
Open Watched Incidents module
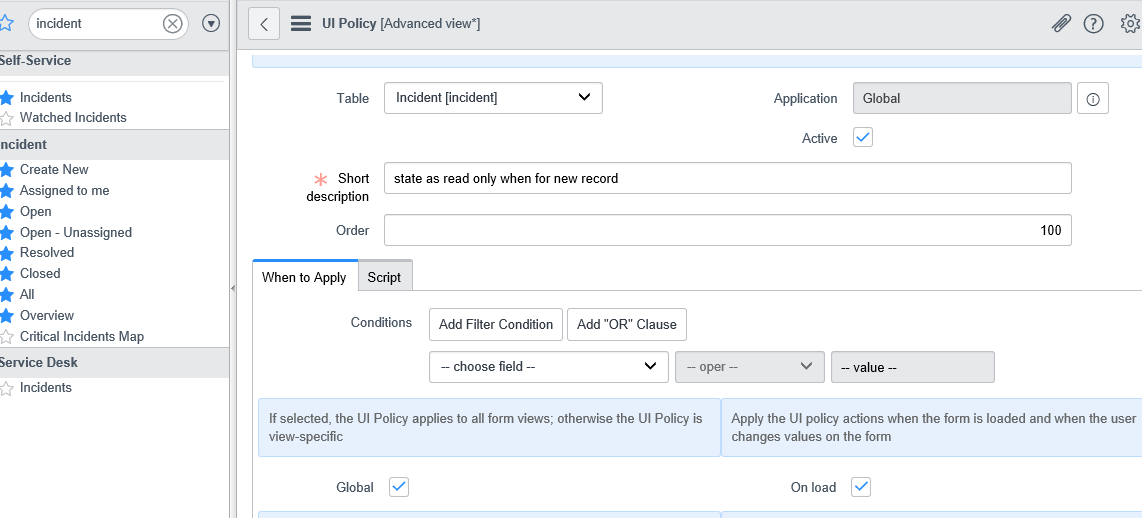click(x=73, y=118)
